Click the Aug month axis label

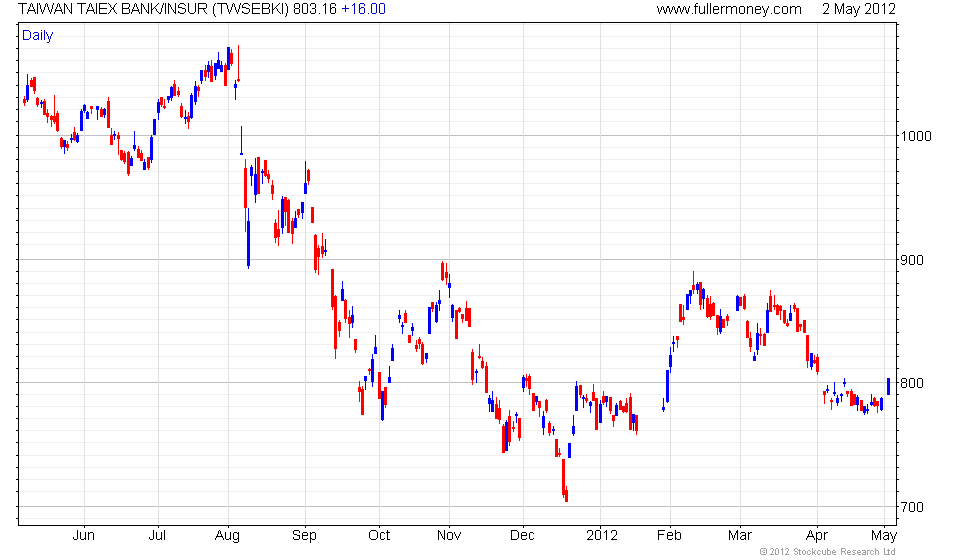(228, 536)
